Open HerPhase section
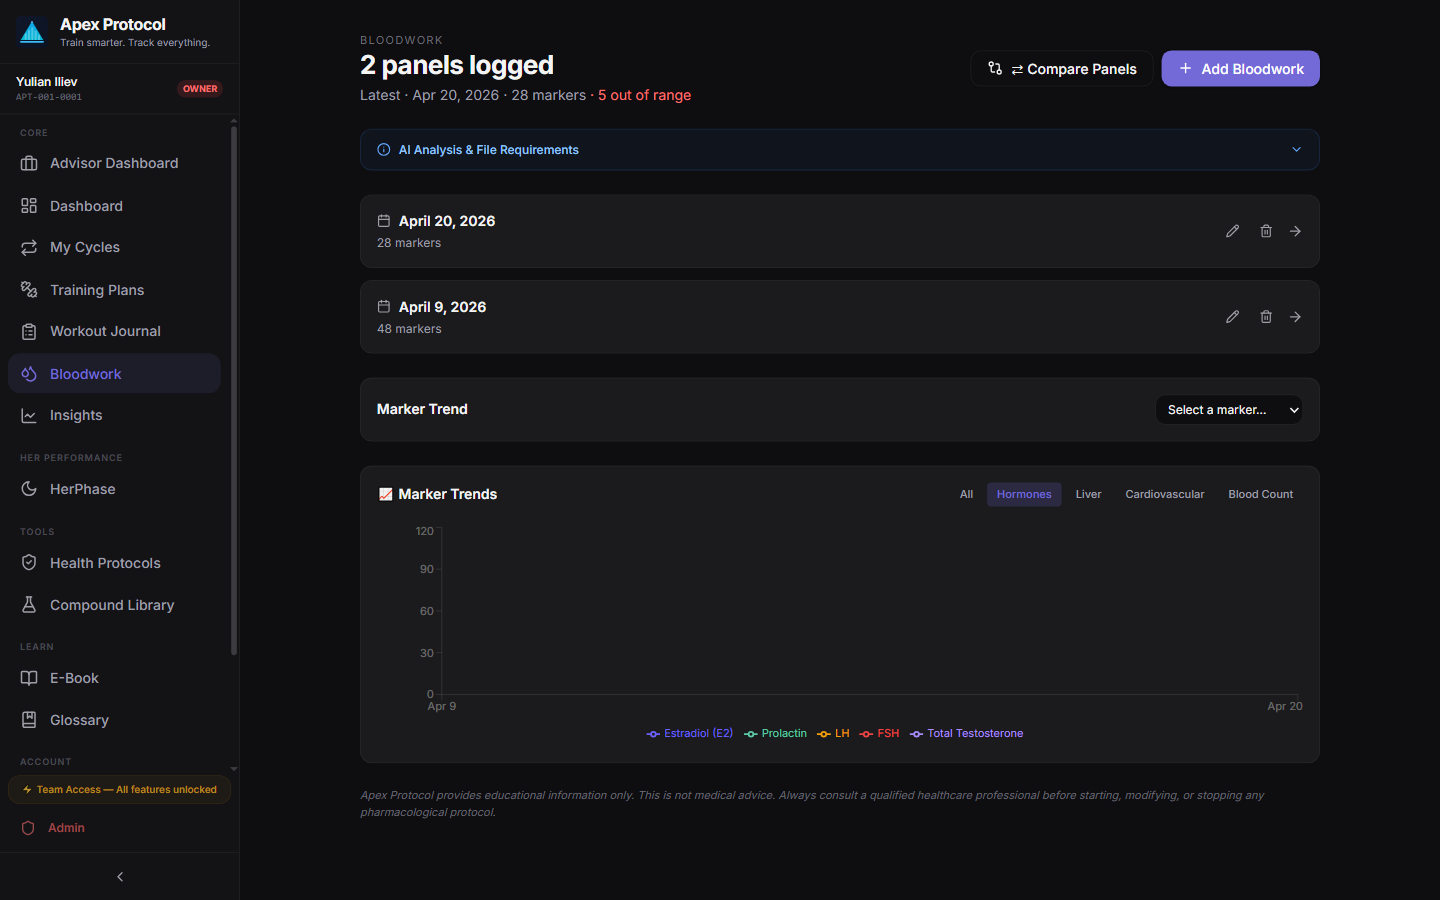 pyautogui.click(x=114, y=489)
